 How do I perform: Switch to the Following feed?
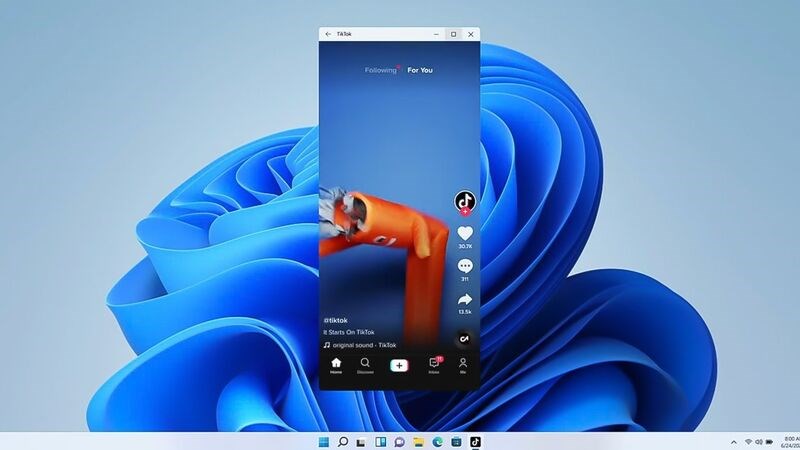coord(380,70)
